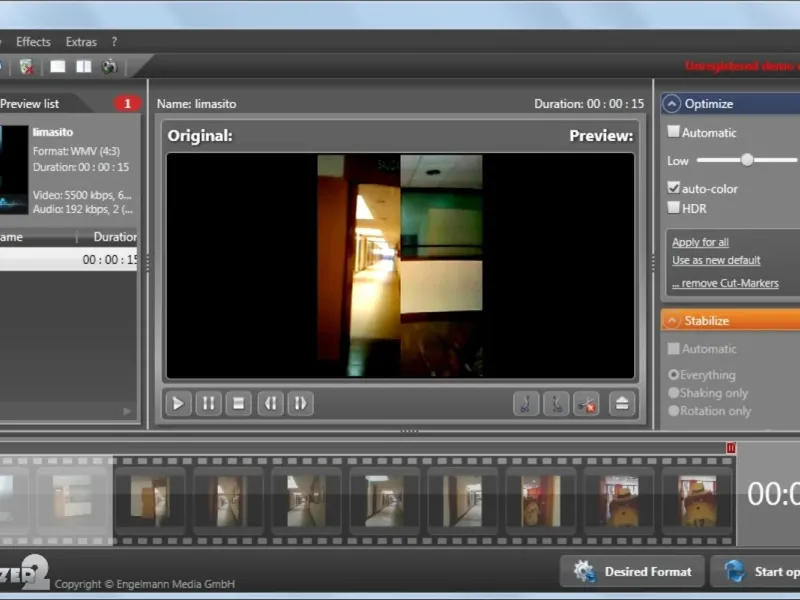Enable the Automatic checkbox under Optimize
800x600 pixels.
coord(674,132)
